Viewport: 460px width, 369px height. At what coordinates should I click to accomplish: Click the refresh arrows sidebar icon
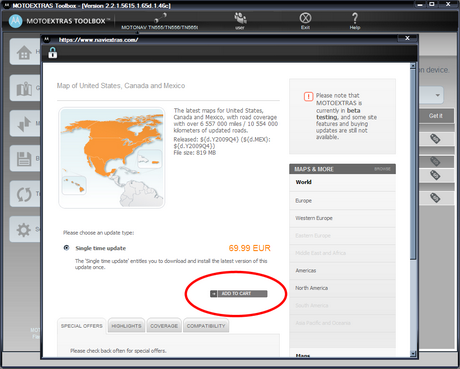24,194
